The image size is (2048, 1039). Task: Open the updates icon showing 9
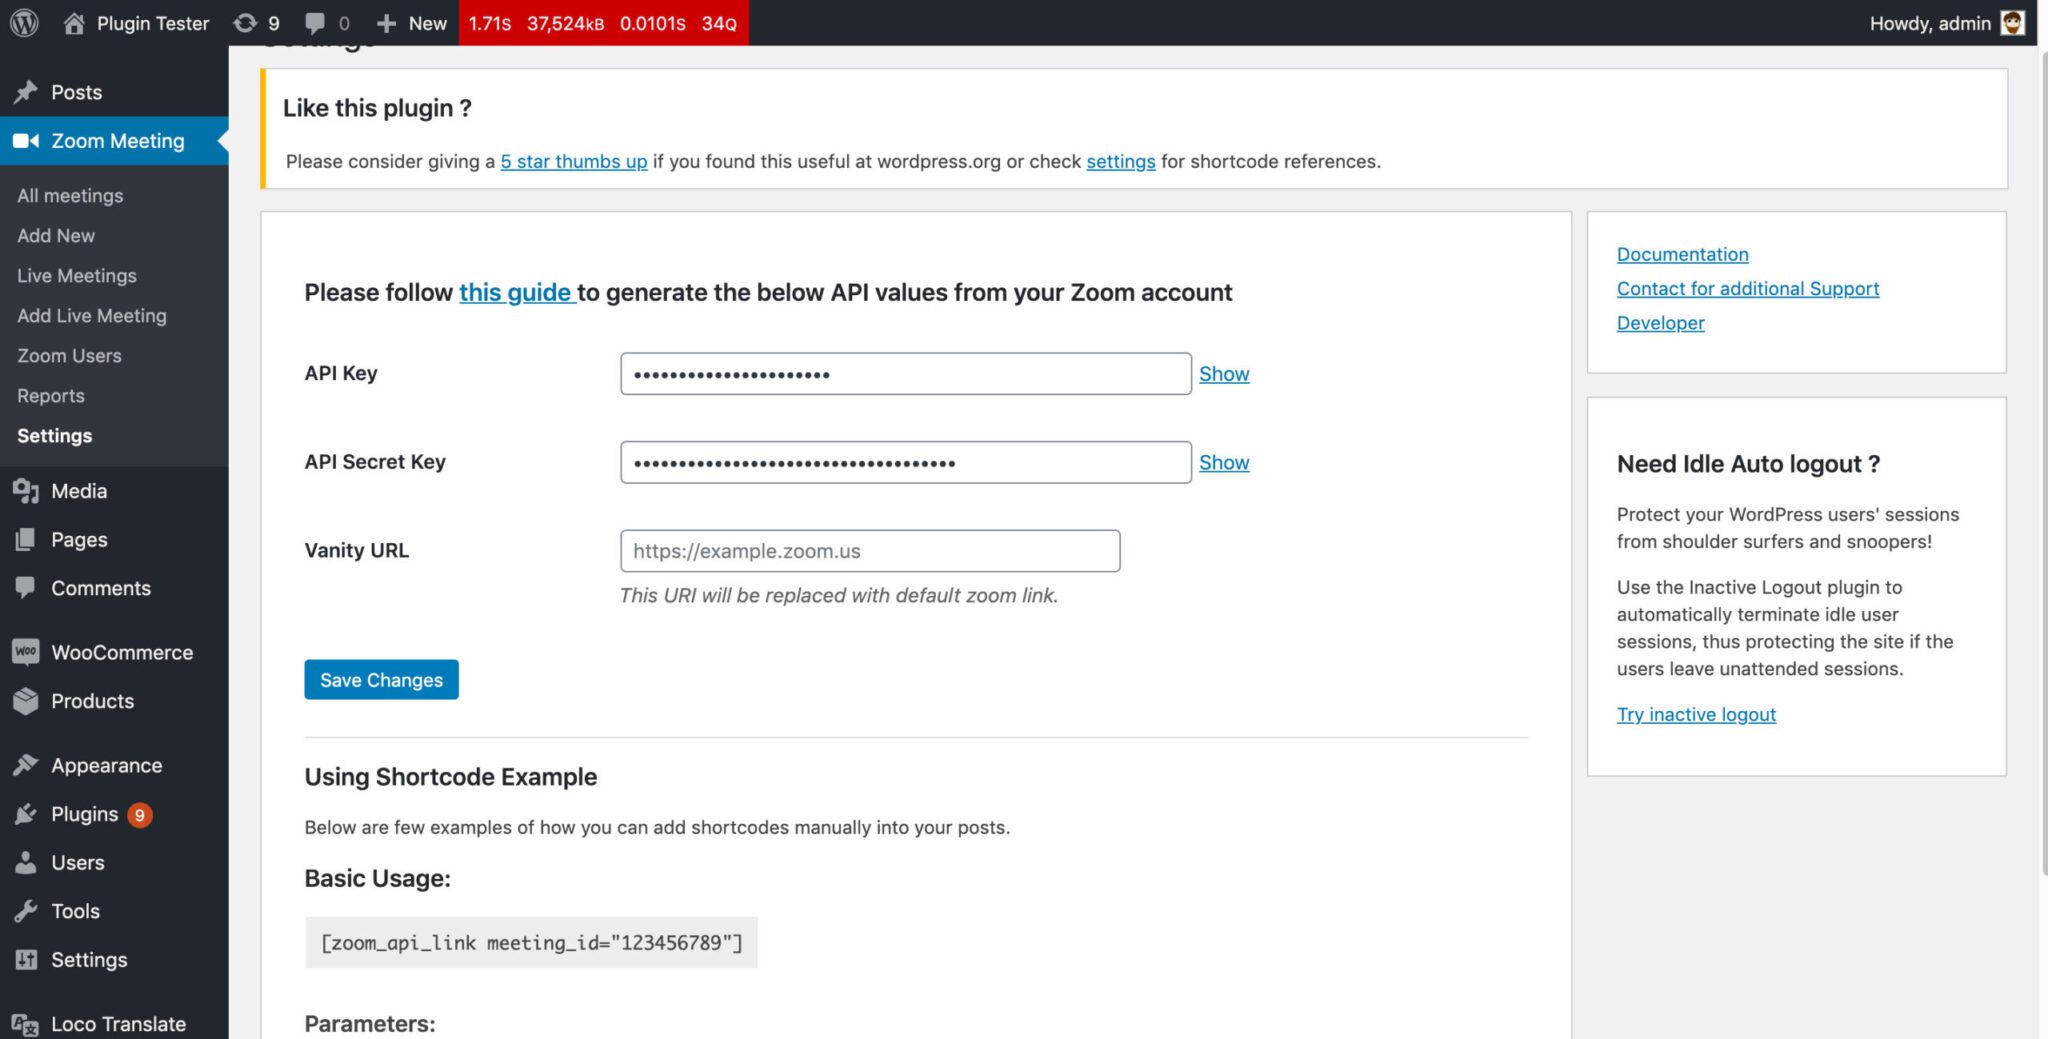[246, 23]
